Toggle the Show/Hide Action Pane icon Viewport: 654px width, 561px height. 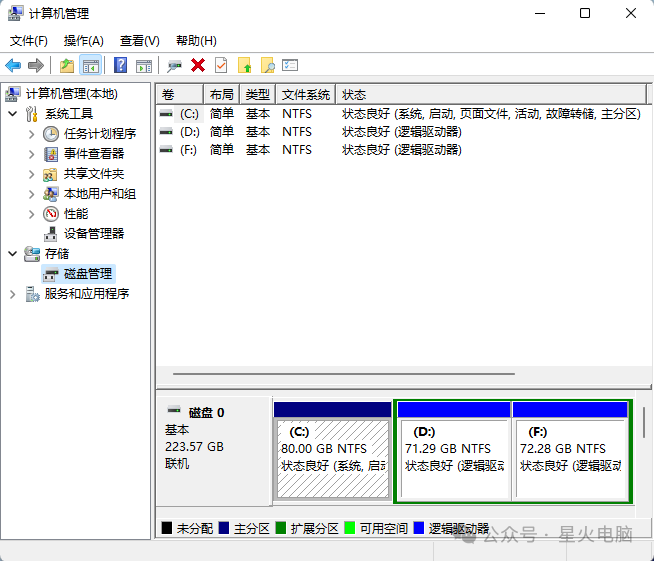(144, 65)
